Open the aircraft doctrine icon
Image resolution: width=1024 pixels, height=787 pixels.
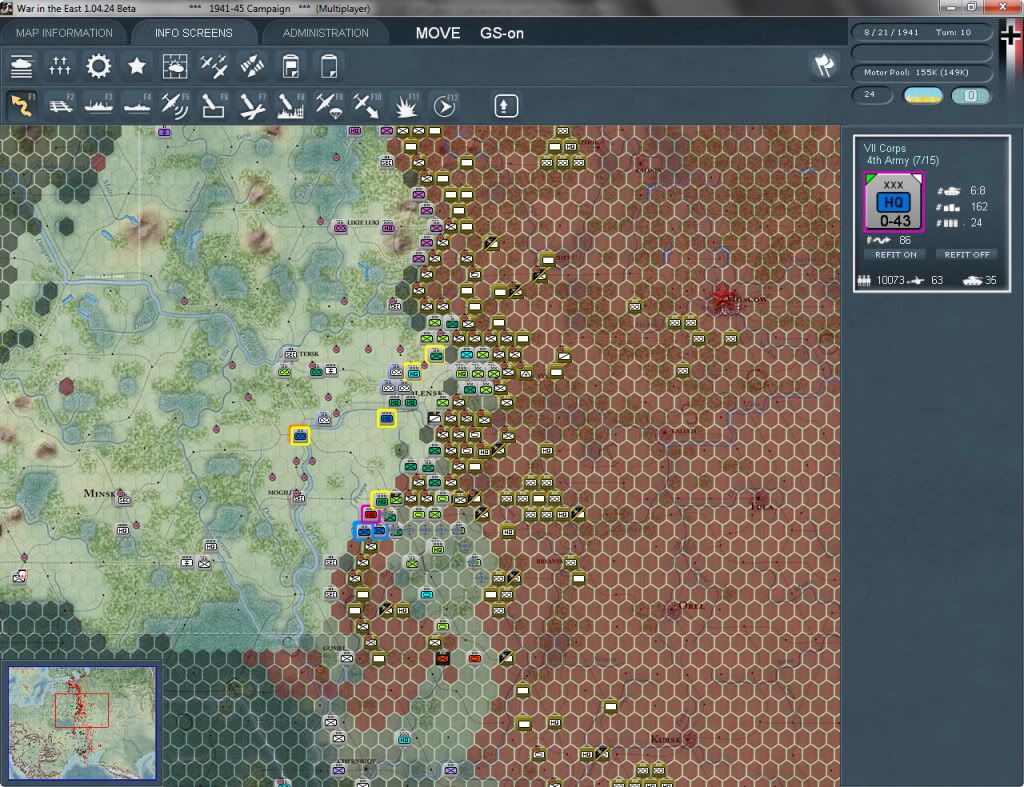click(214, 66)
